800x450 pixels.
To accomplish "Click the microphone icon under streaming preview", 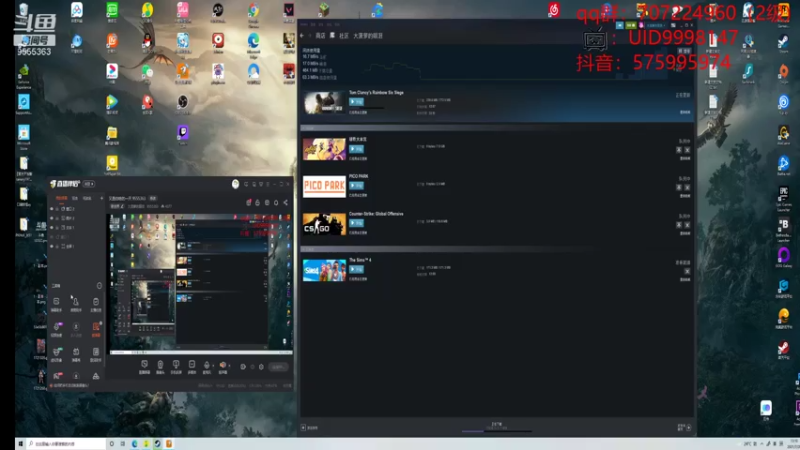I will point(207,367).
